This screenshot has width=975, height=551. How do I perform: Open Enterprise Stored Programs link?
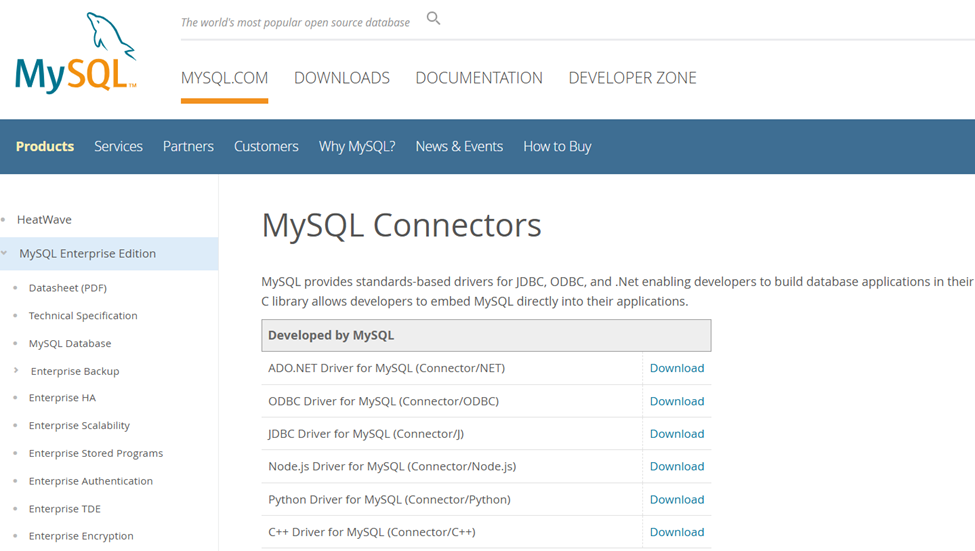pyautogui.click(x=96, y=453)
